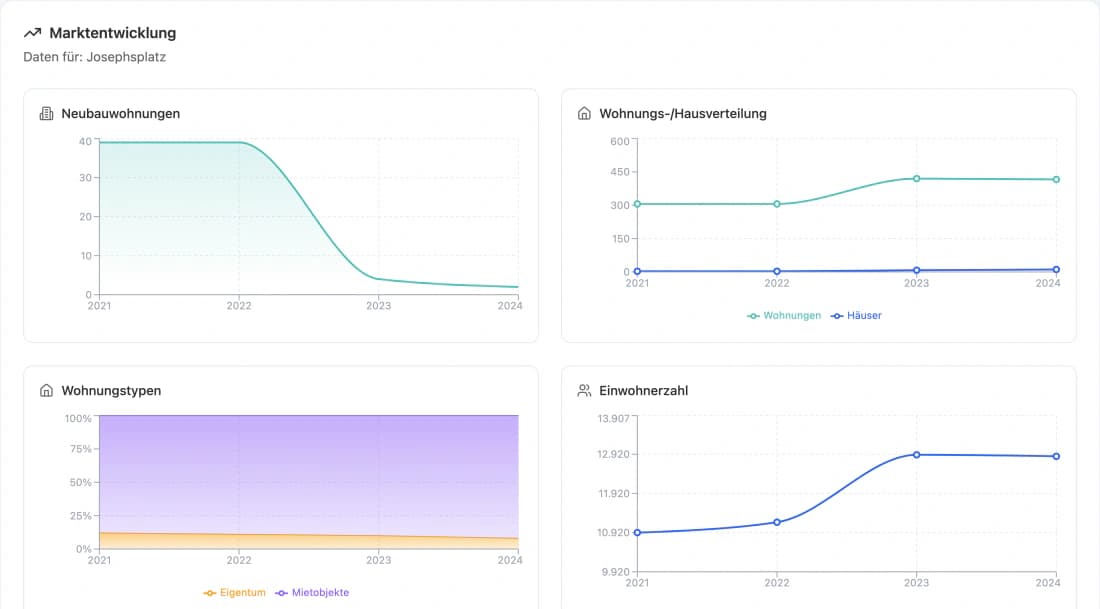Click the Wohnungstypen chart title
Viewport: 1100px width, 609px height.
111,391
